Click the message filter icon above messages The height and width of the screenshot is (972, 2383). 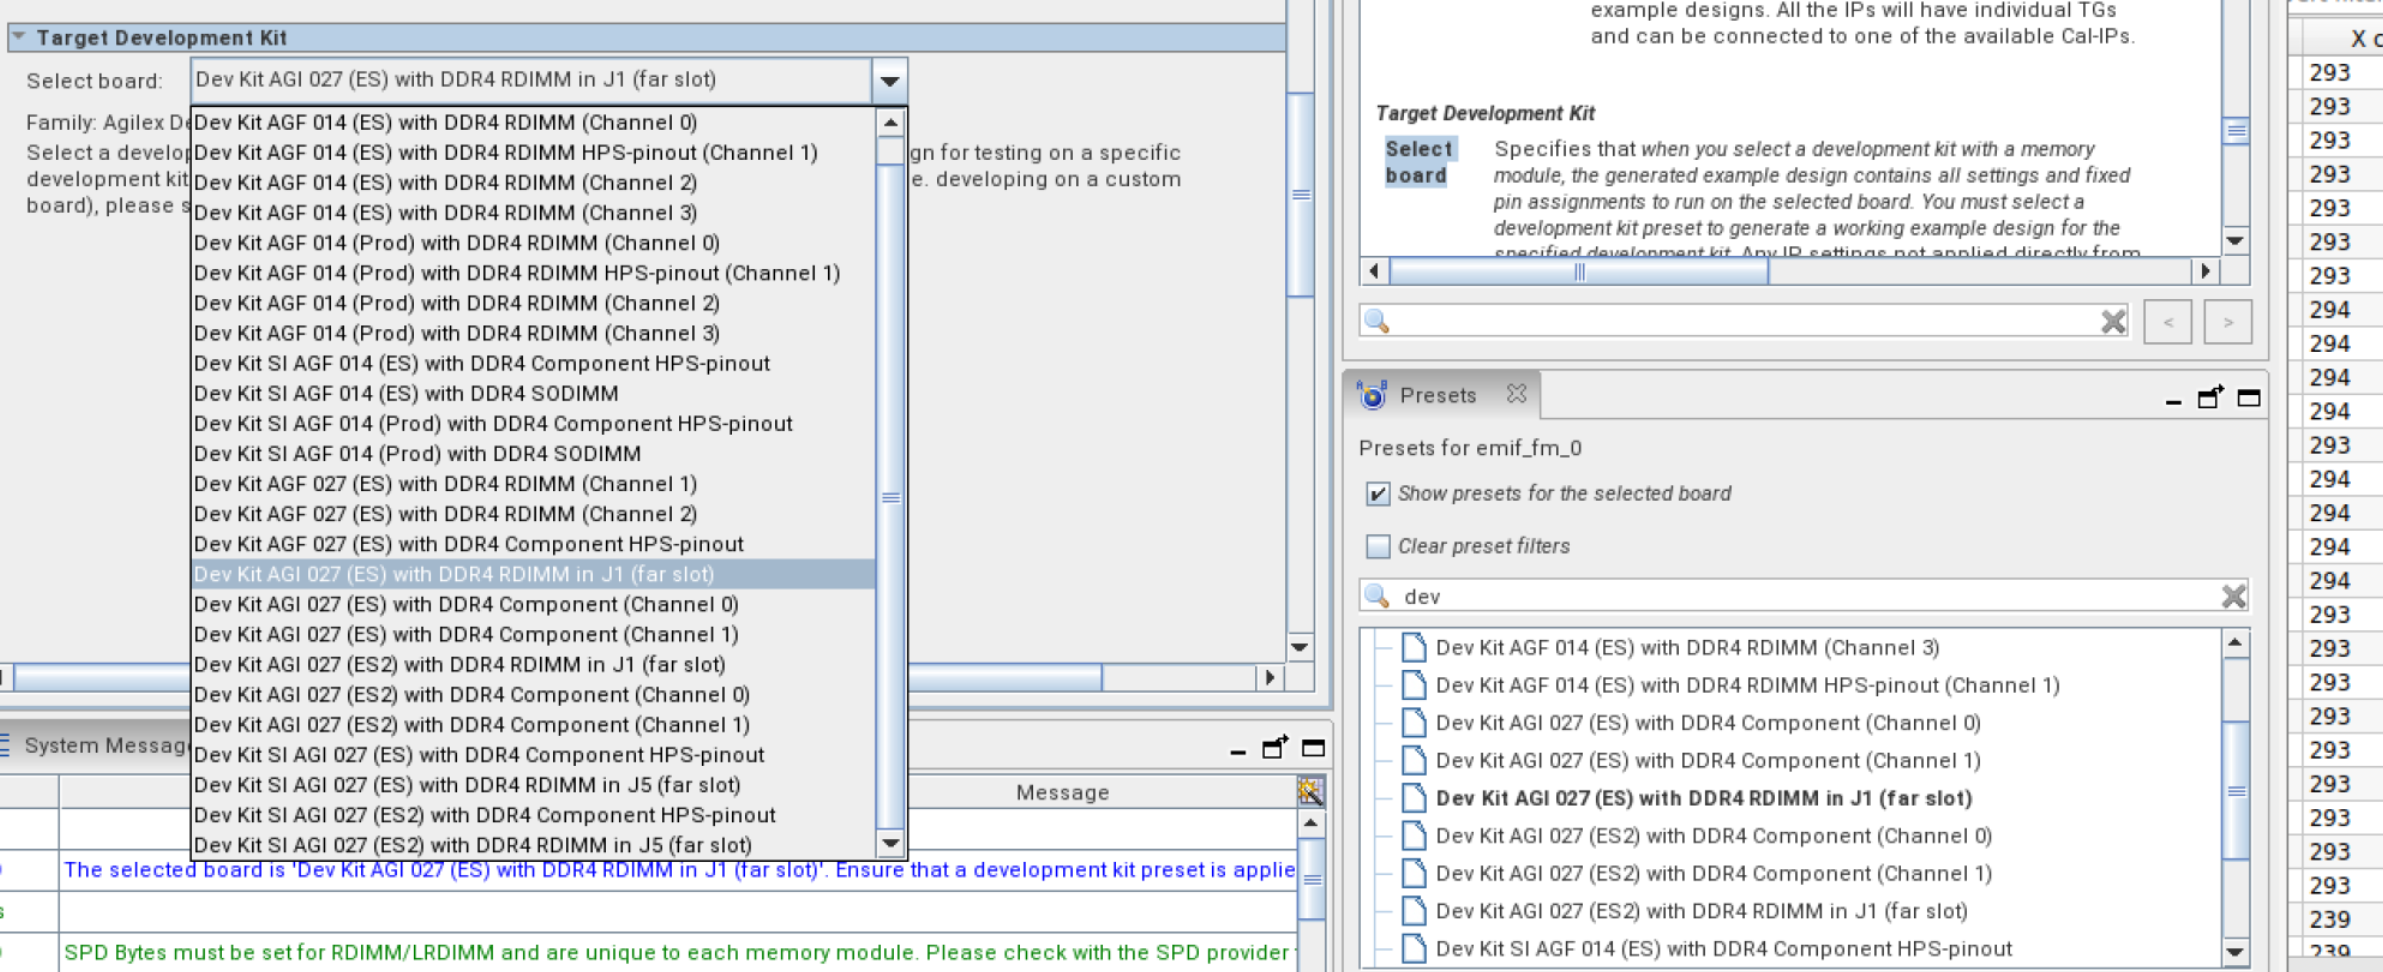(1310, 791)
